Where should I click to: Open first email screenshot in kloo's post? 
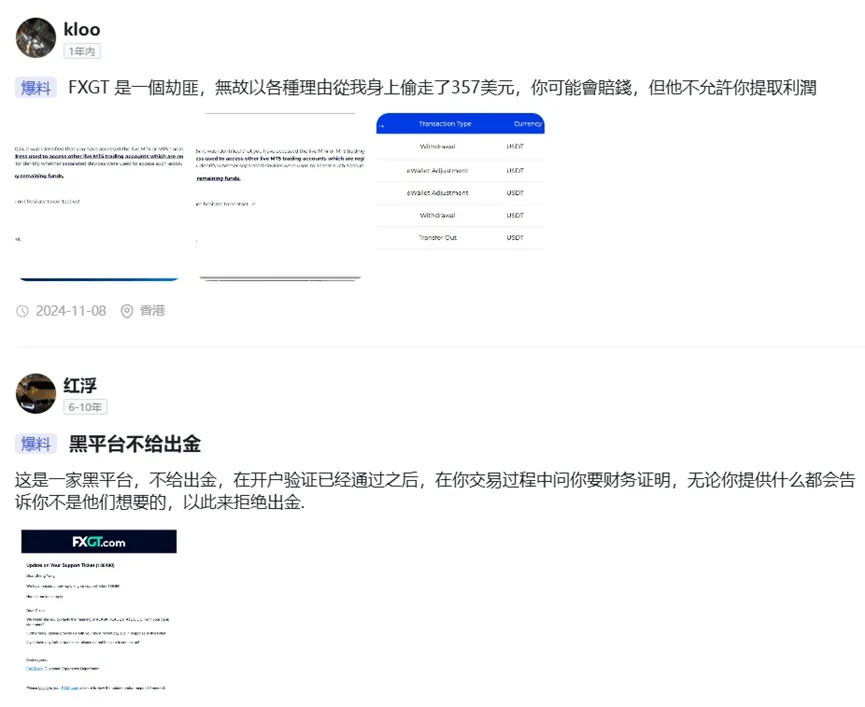[99, 197]
